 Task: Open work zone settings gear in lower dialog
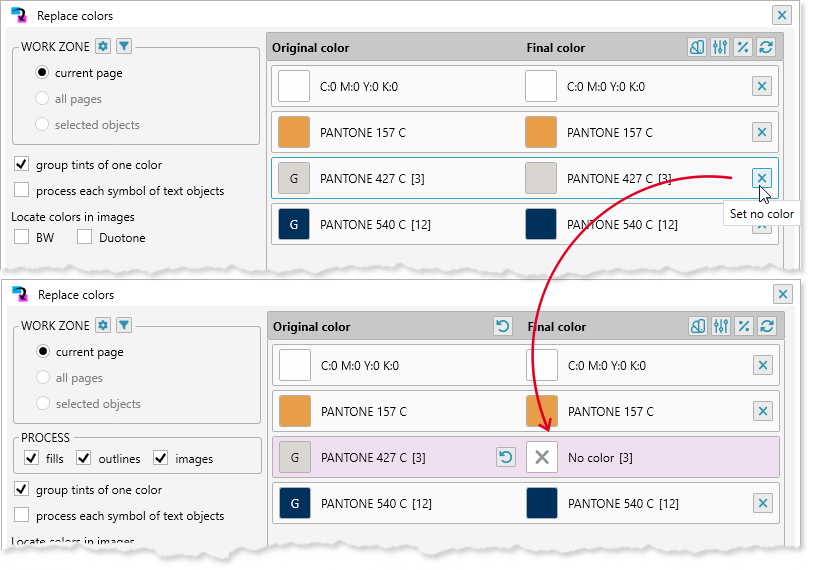[x=103, y=325]
